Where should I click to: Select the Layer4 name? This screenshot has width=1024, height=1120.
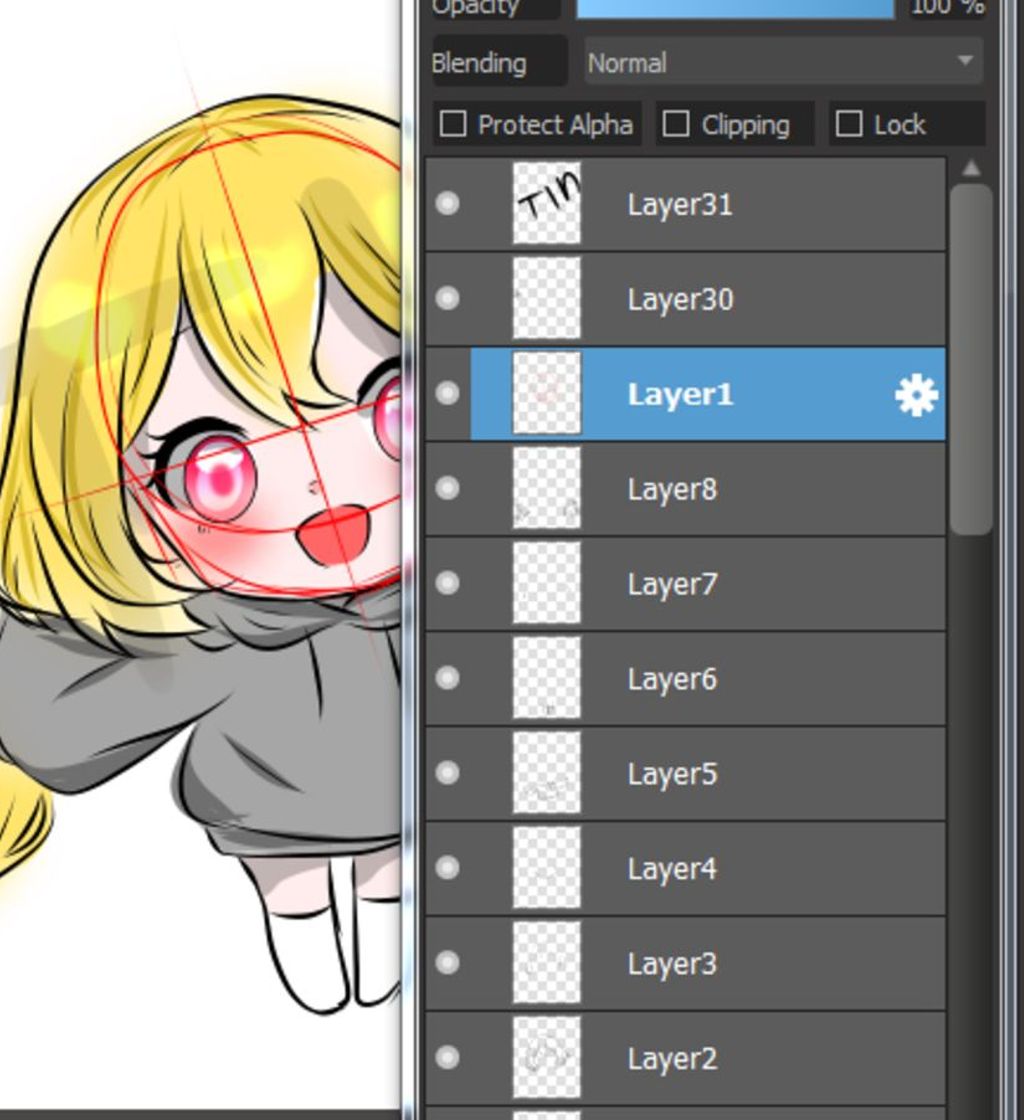click(672, 869)
